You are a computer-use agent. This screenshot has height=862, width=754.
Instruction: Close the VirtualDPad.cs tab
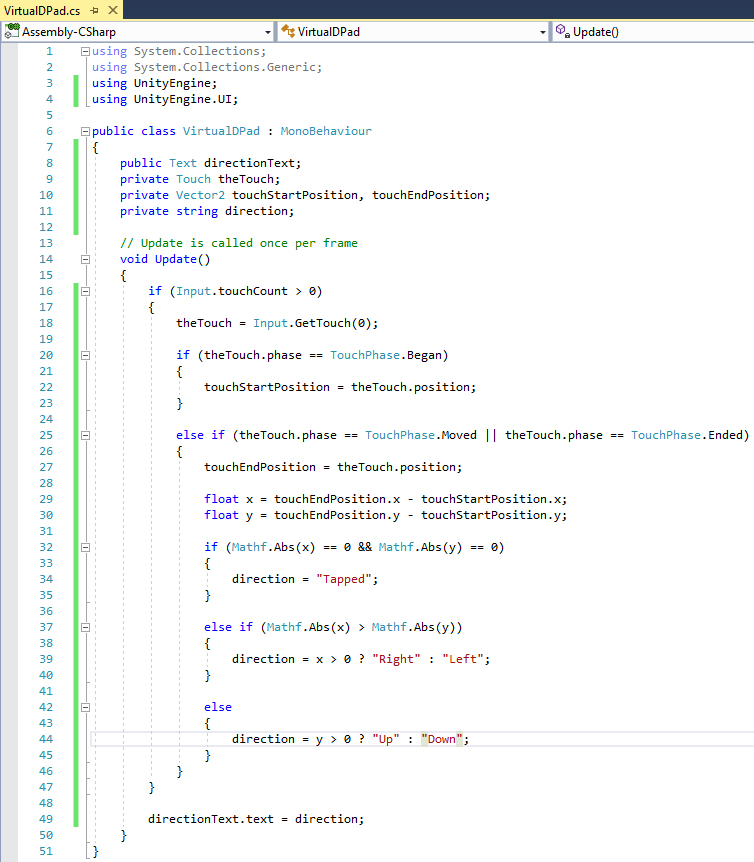(113, 10)
